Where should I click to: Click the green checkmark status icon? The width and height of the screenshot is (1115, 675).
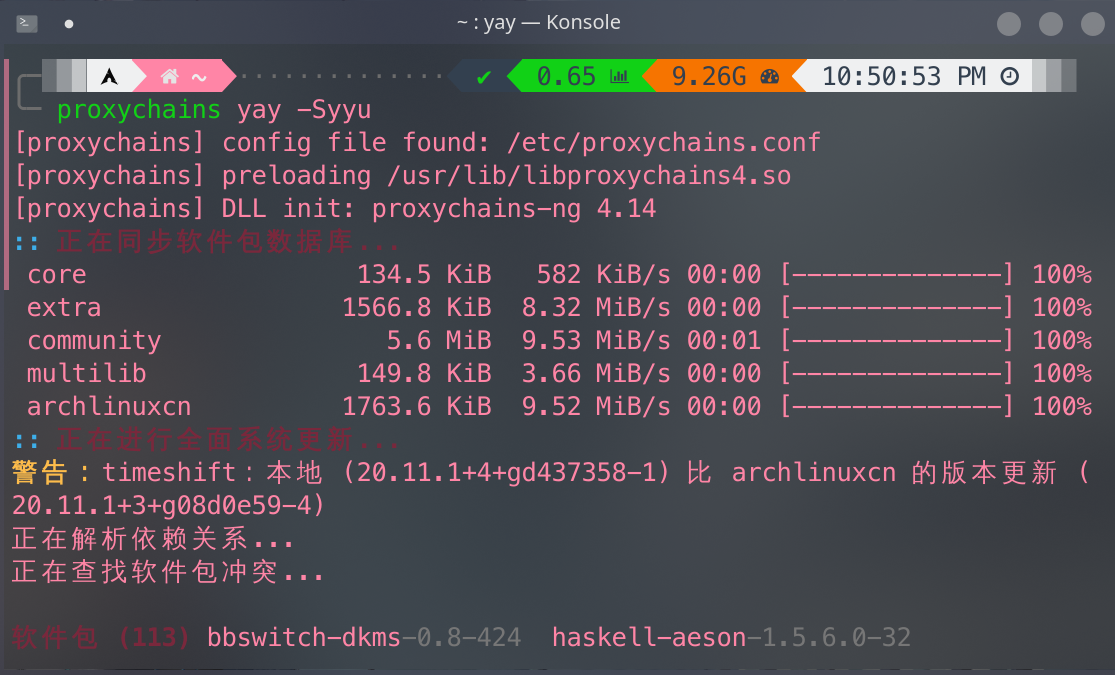[x=484, y=76]
